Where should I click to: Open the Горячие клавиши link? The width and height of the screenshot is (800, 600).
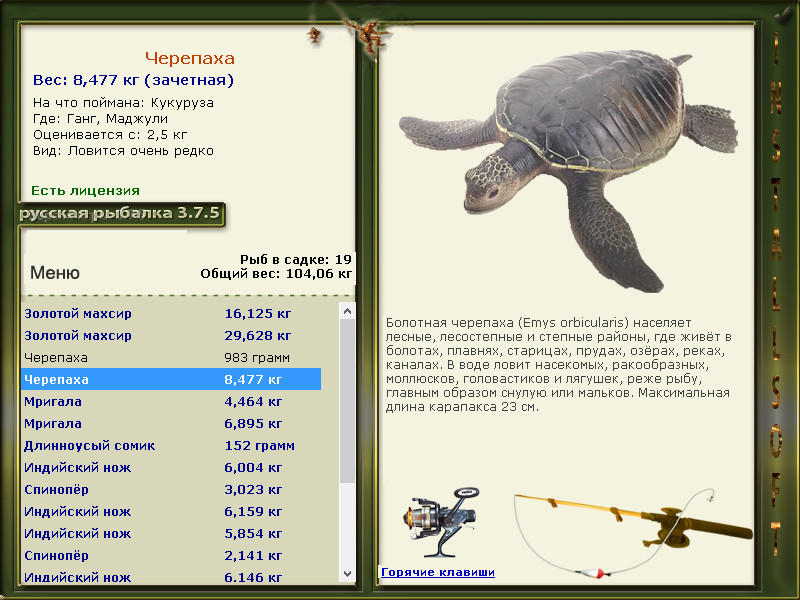point(438,572)
